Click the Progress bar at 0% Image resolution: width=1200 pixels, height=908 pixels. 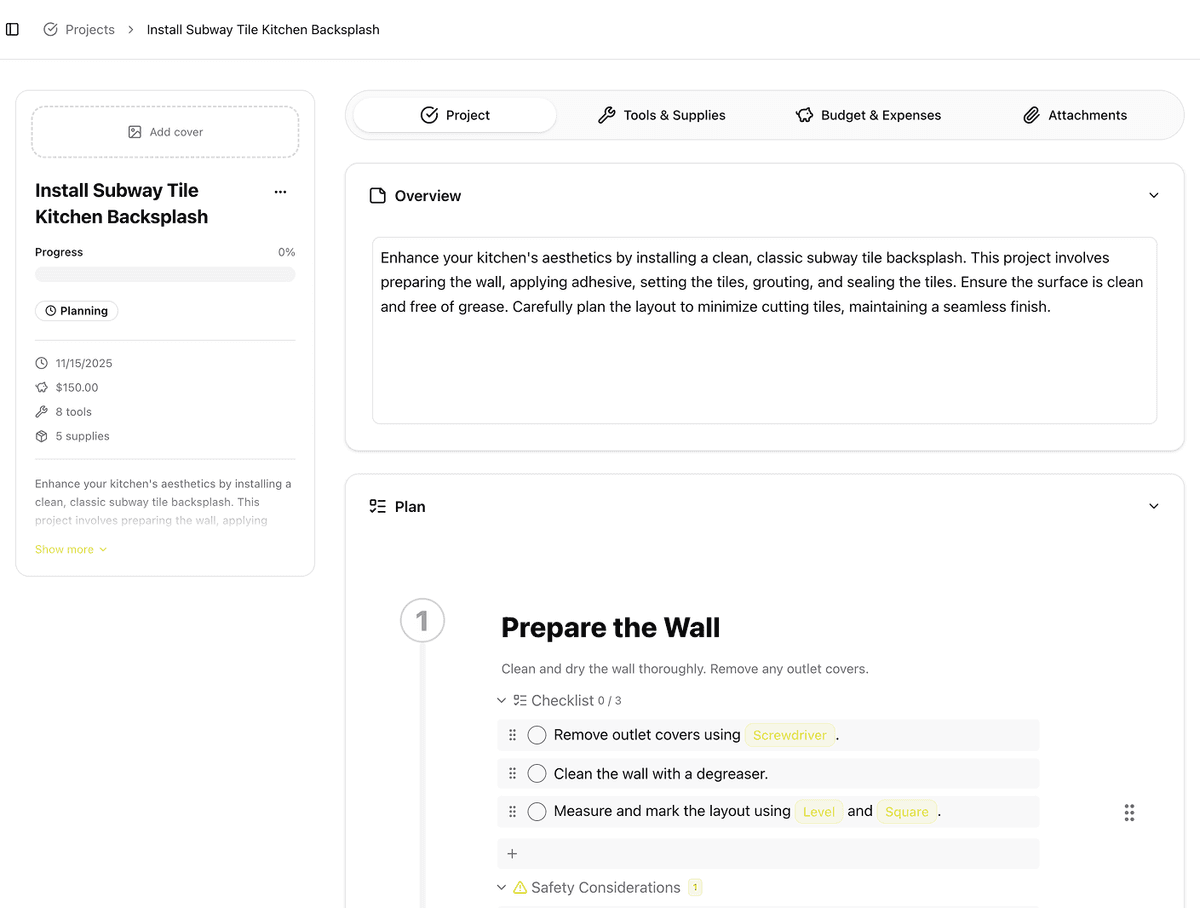(x=165, y=274)
